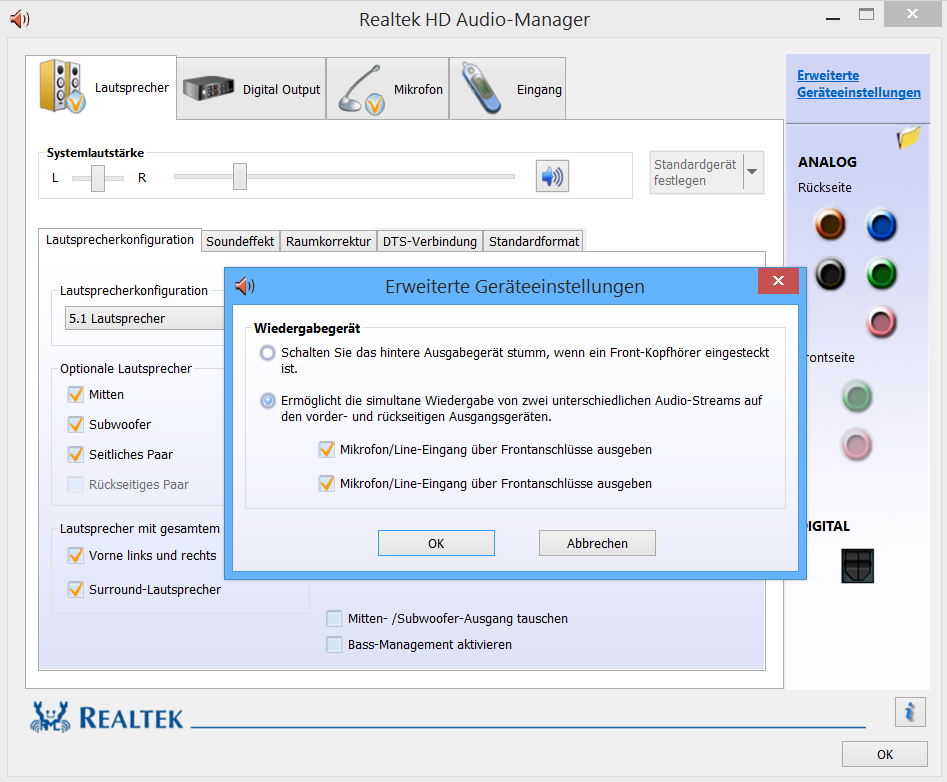947x782 pixels.
Task: Click the Realtek crab logo
Action: pos(51,717)
